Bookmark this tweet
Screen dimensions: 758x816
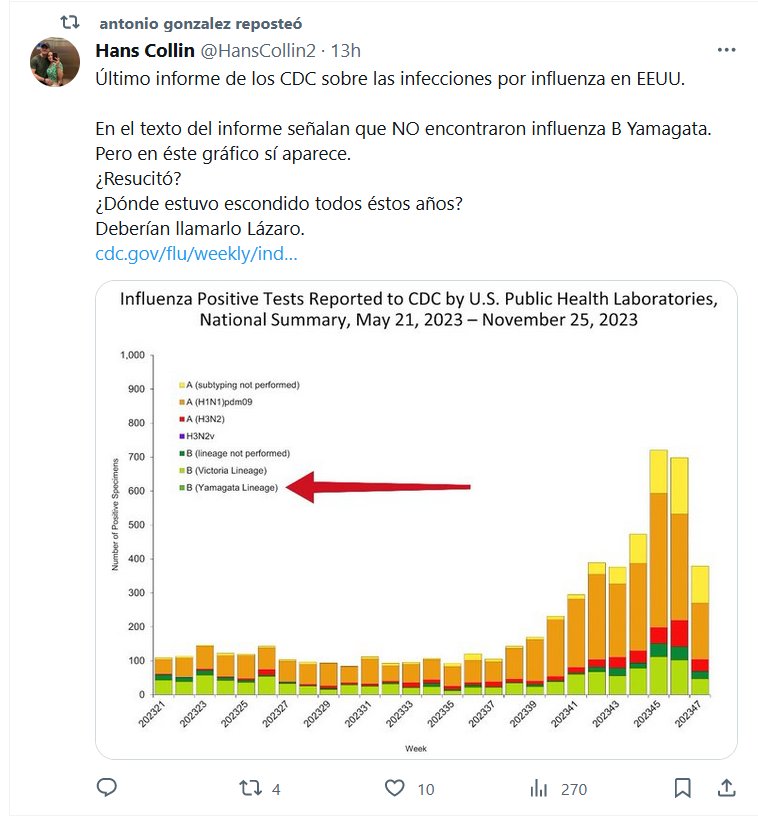pos(682,788)
